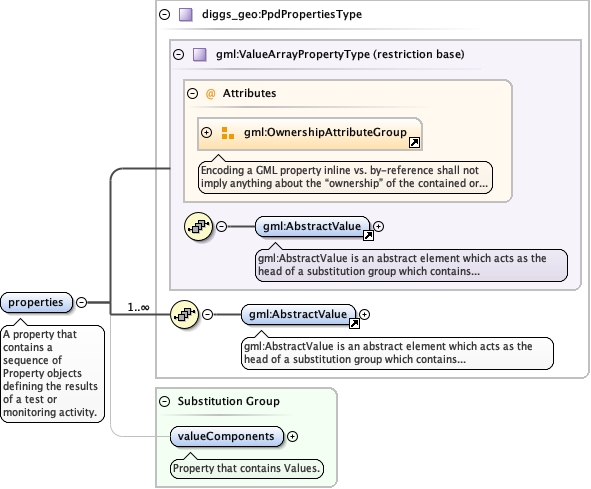This screenshot has width=591, height=489.
Task: Expand gml:OwnershipAttributeGroup
Action: 206,132
